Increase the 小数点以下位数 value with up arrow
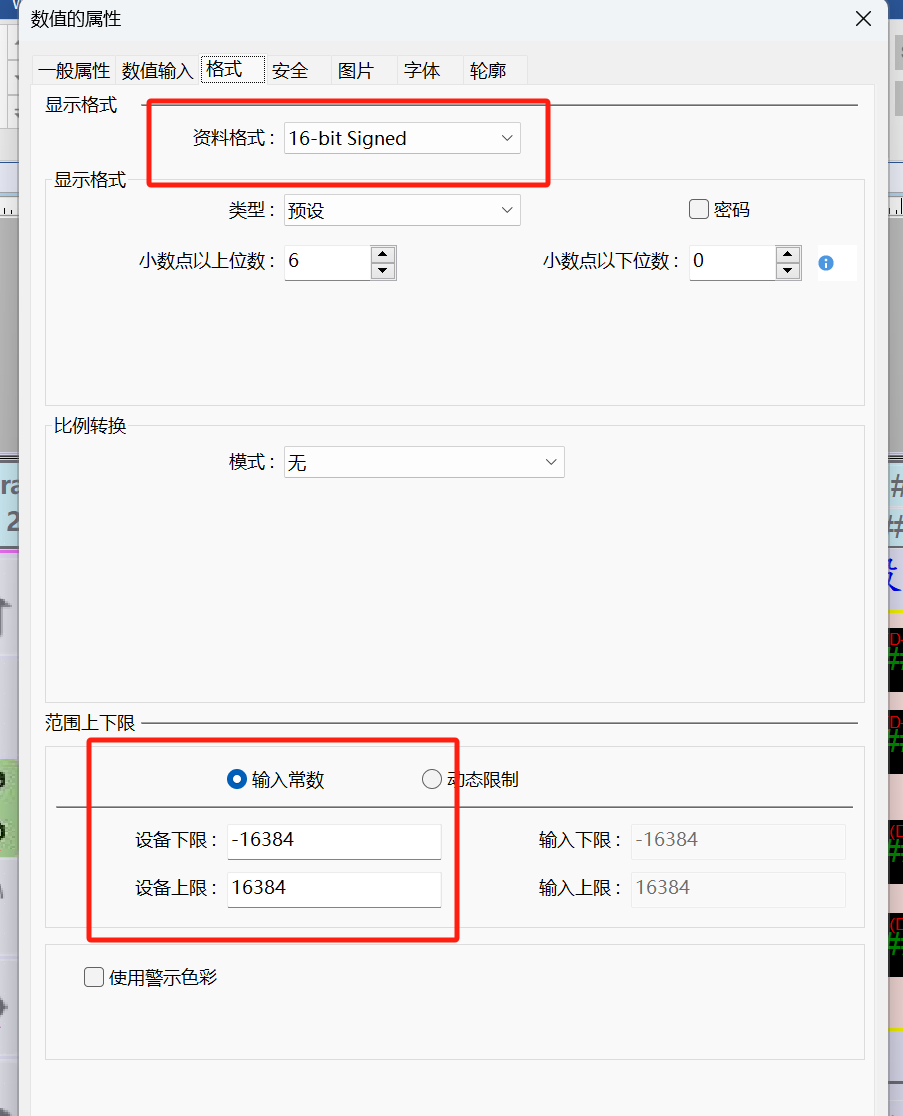This screenshot has height=1116, width=903. 788,254
